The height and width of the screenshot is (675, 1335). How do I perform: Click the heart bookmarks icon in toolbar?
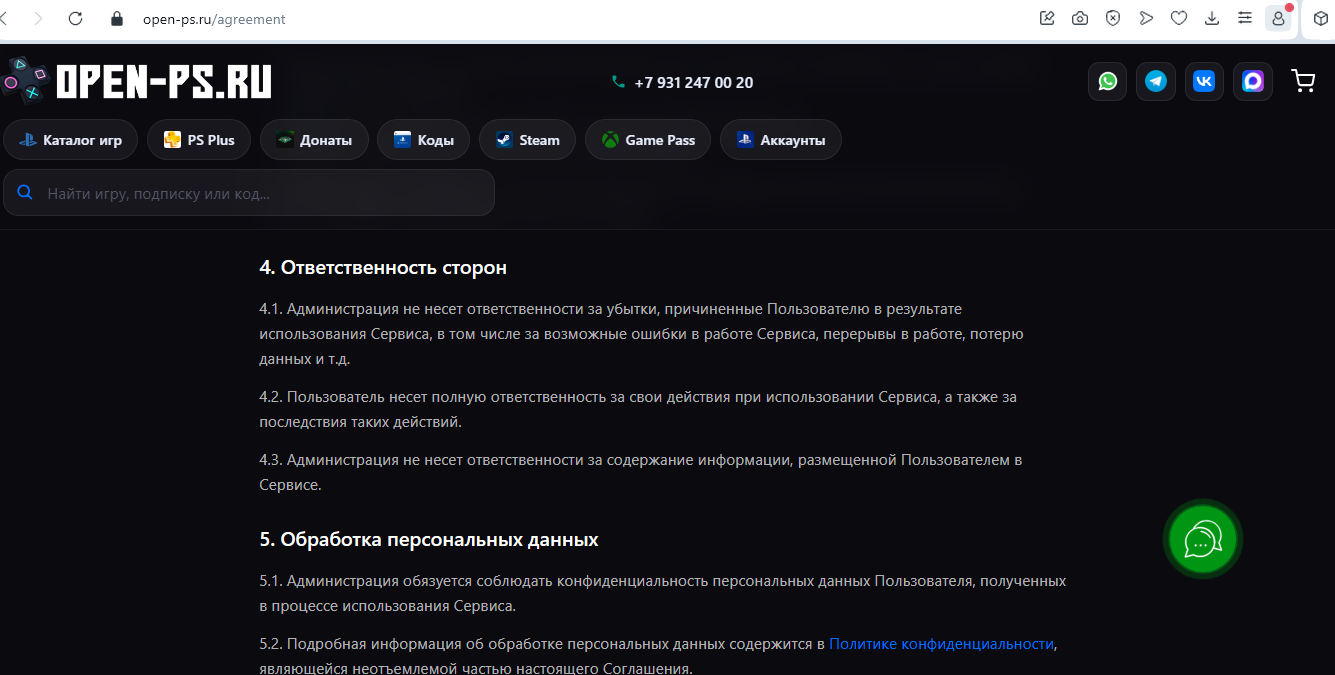coord(1179,18)
